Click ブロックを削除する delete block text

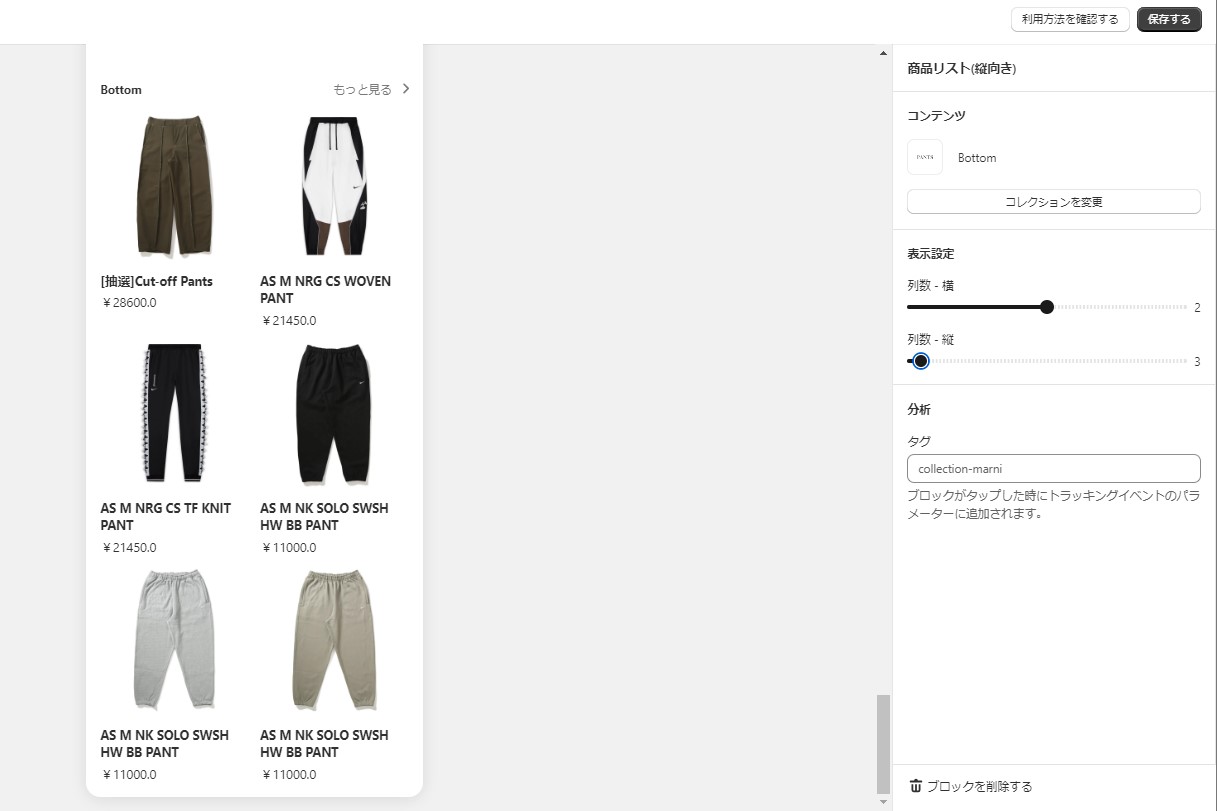(x=979, y=787)
